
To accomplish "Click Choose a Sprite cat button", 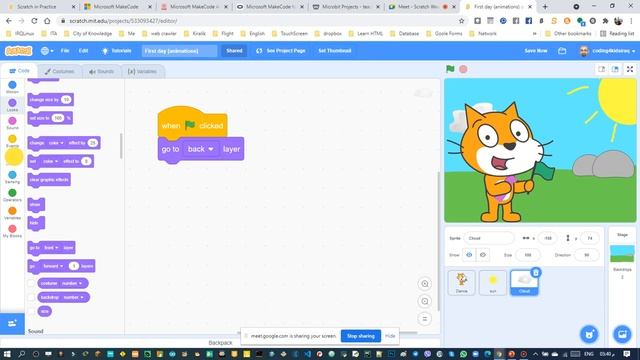I will (x=589, y=334).
